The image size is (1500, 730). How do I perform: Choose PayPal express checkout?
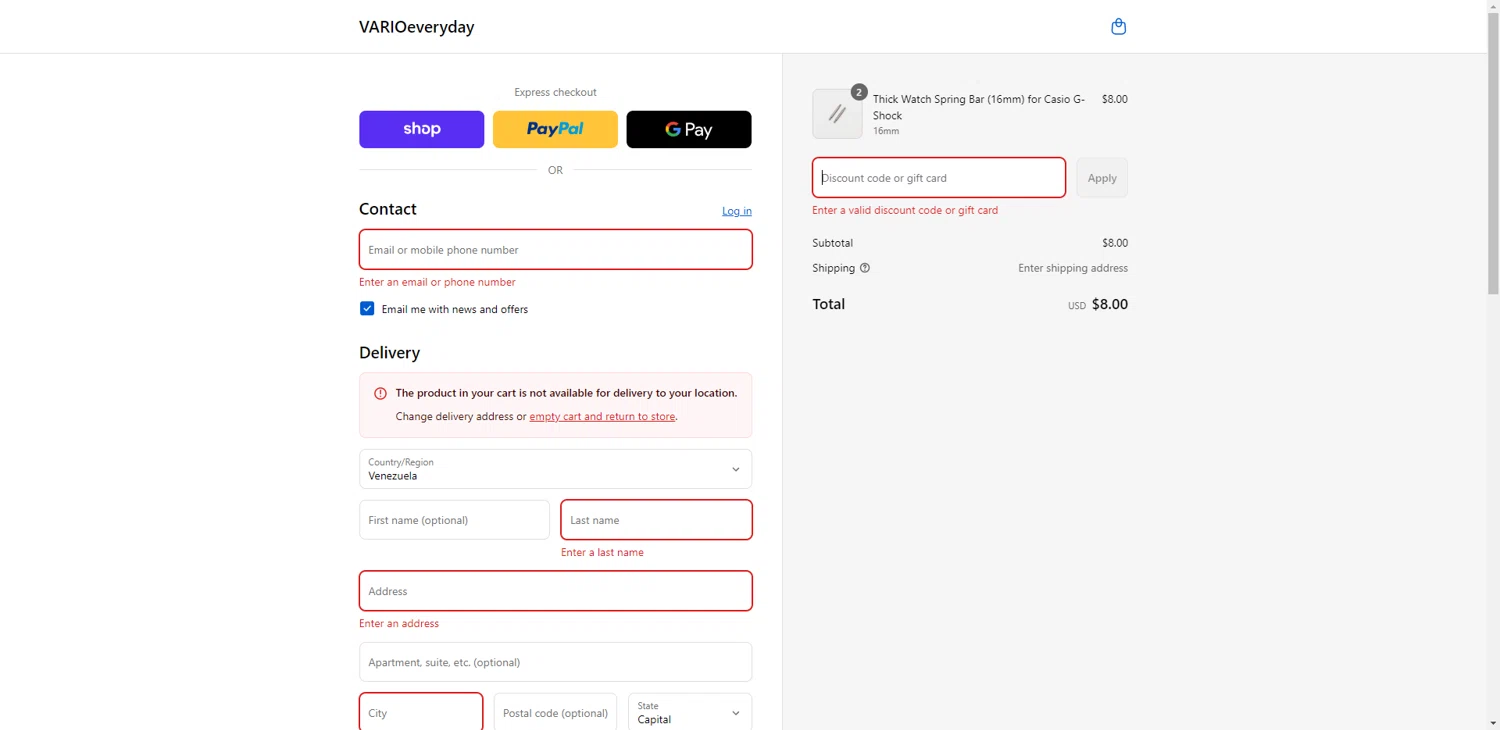click(555, 129)
